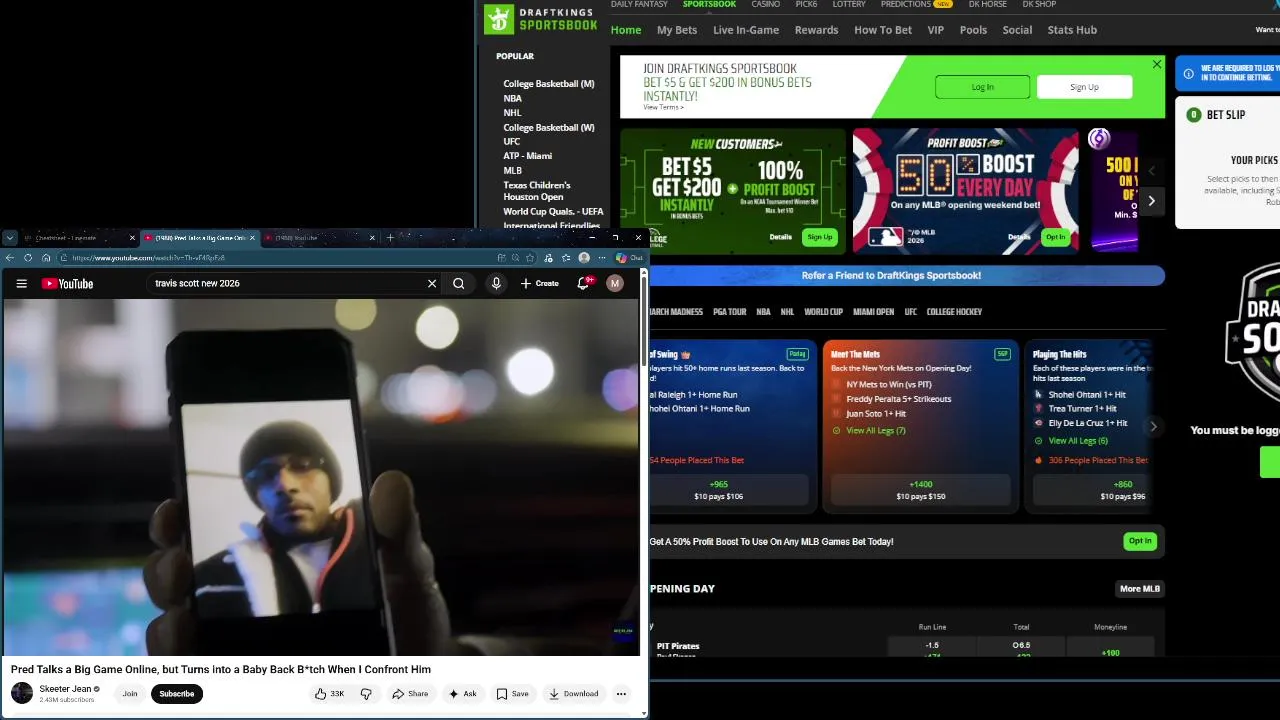
Task: Go to DraftKings Rewards page
Action: point(816,30)
